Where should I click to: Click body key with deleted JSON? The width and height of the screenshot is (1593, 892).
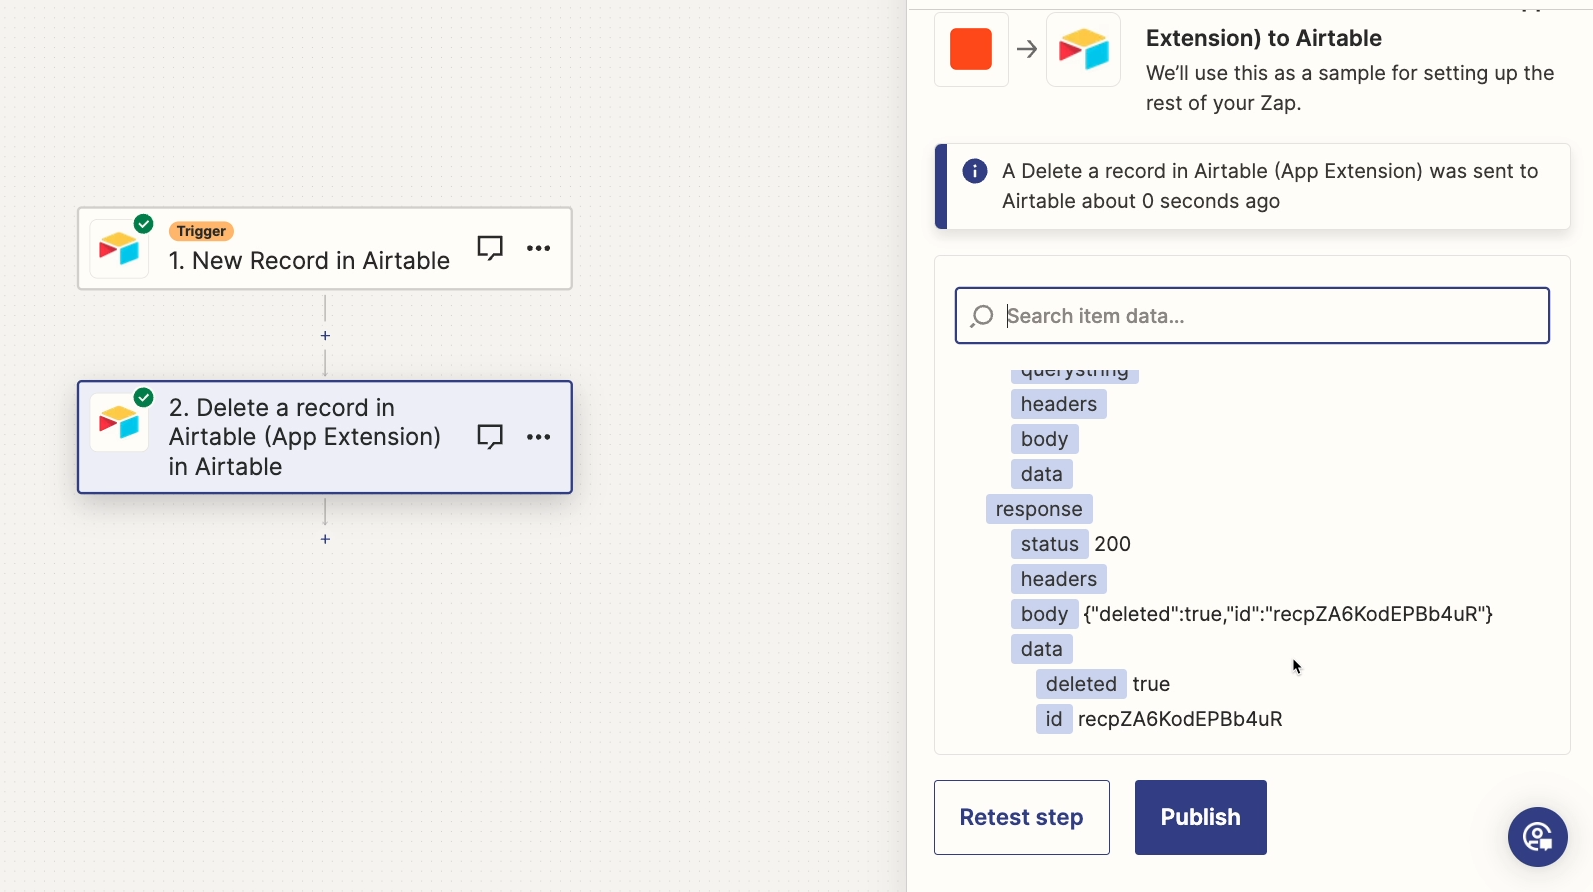point(1045,614)
